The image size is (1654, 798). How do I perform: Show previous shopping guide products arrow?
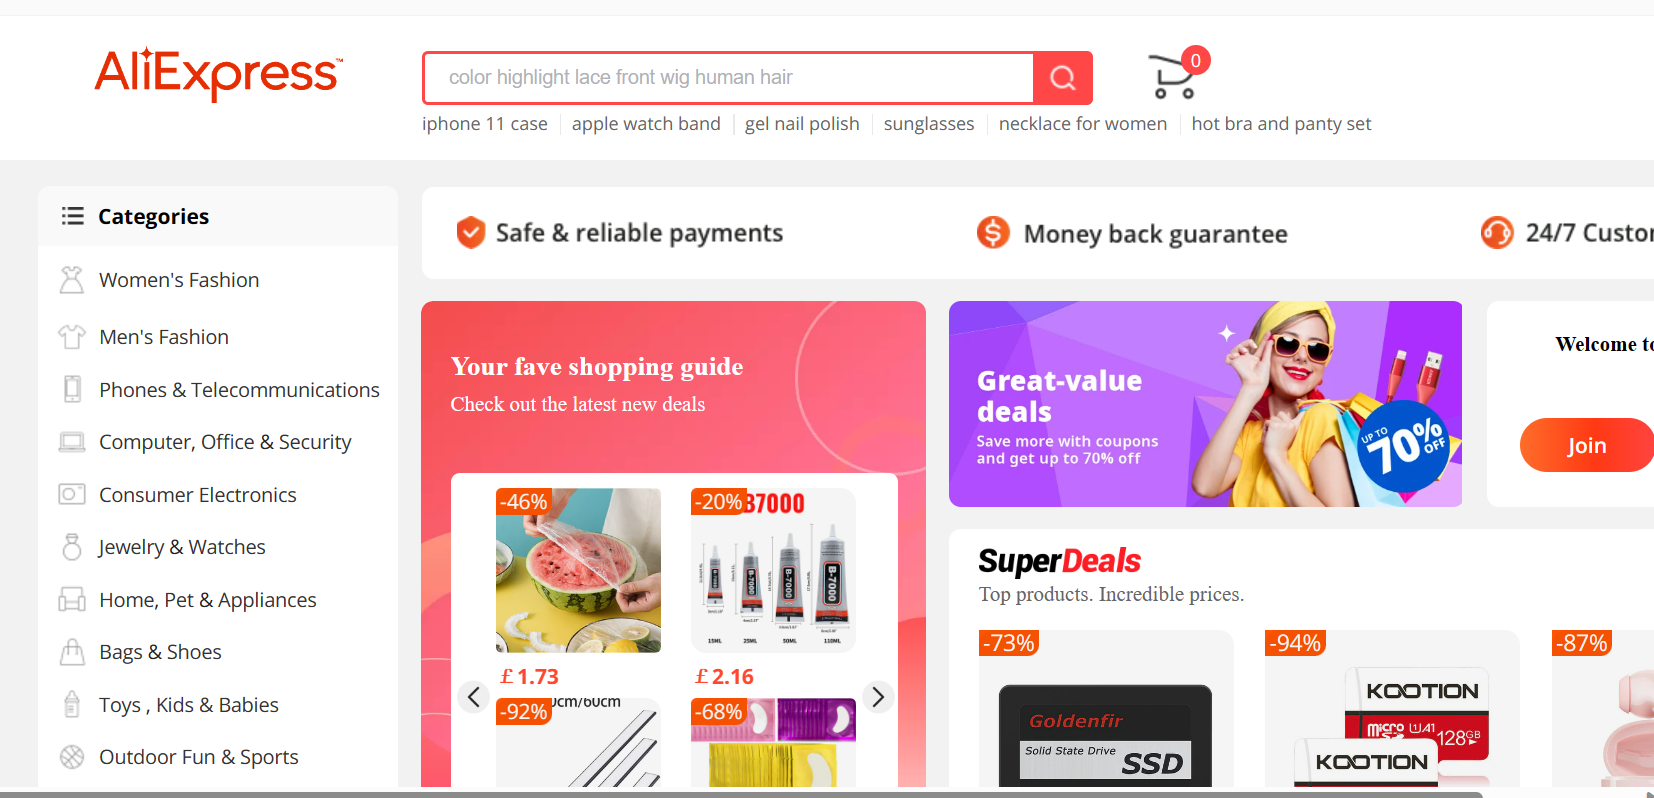click(474, 696)
